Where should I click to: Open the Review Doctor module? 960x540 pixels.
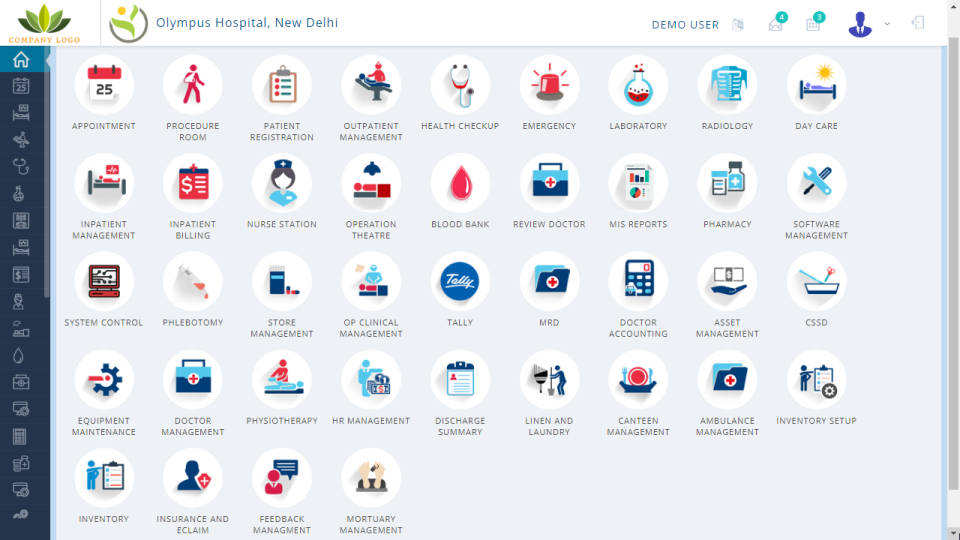click(549, 183)
